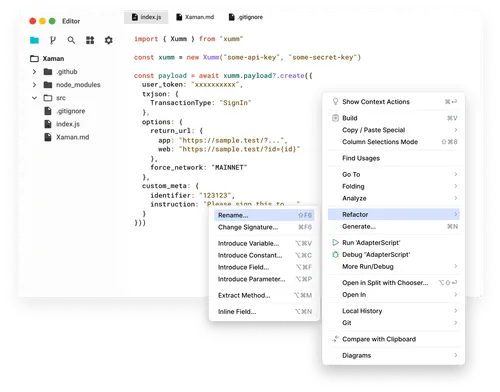This screenshot has height=392, width=500.
Task: Click the file icon on .gitignore tab
Action: click(232, 17)
